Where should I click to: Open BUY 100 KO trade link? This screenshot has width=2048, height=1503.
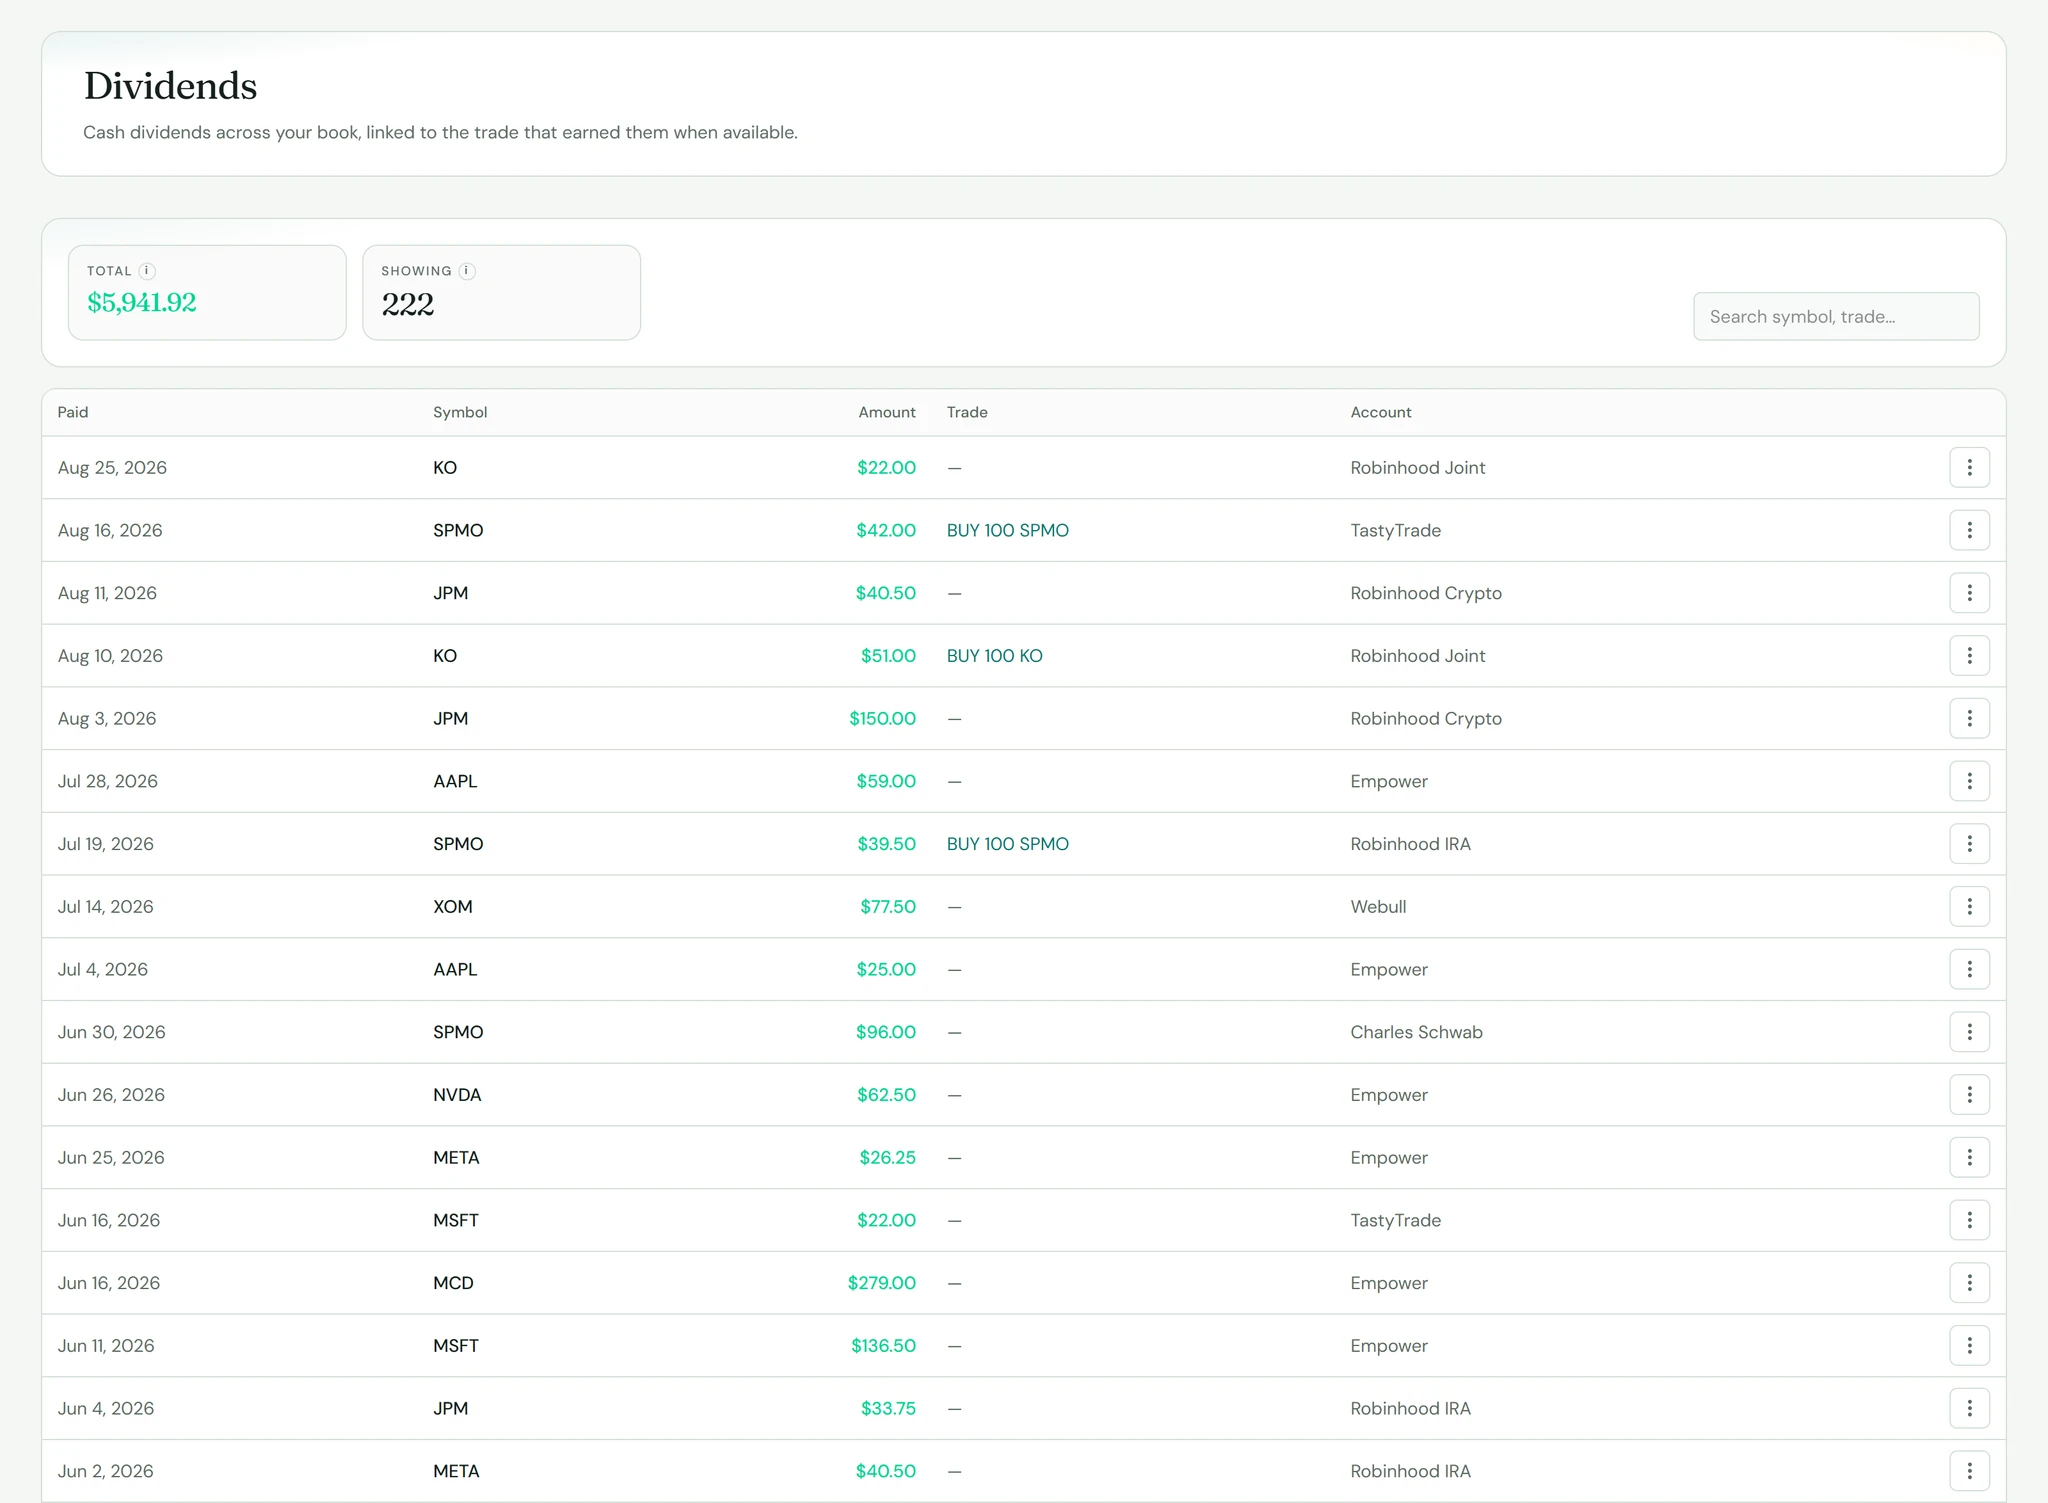click(x=994, y=655)
